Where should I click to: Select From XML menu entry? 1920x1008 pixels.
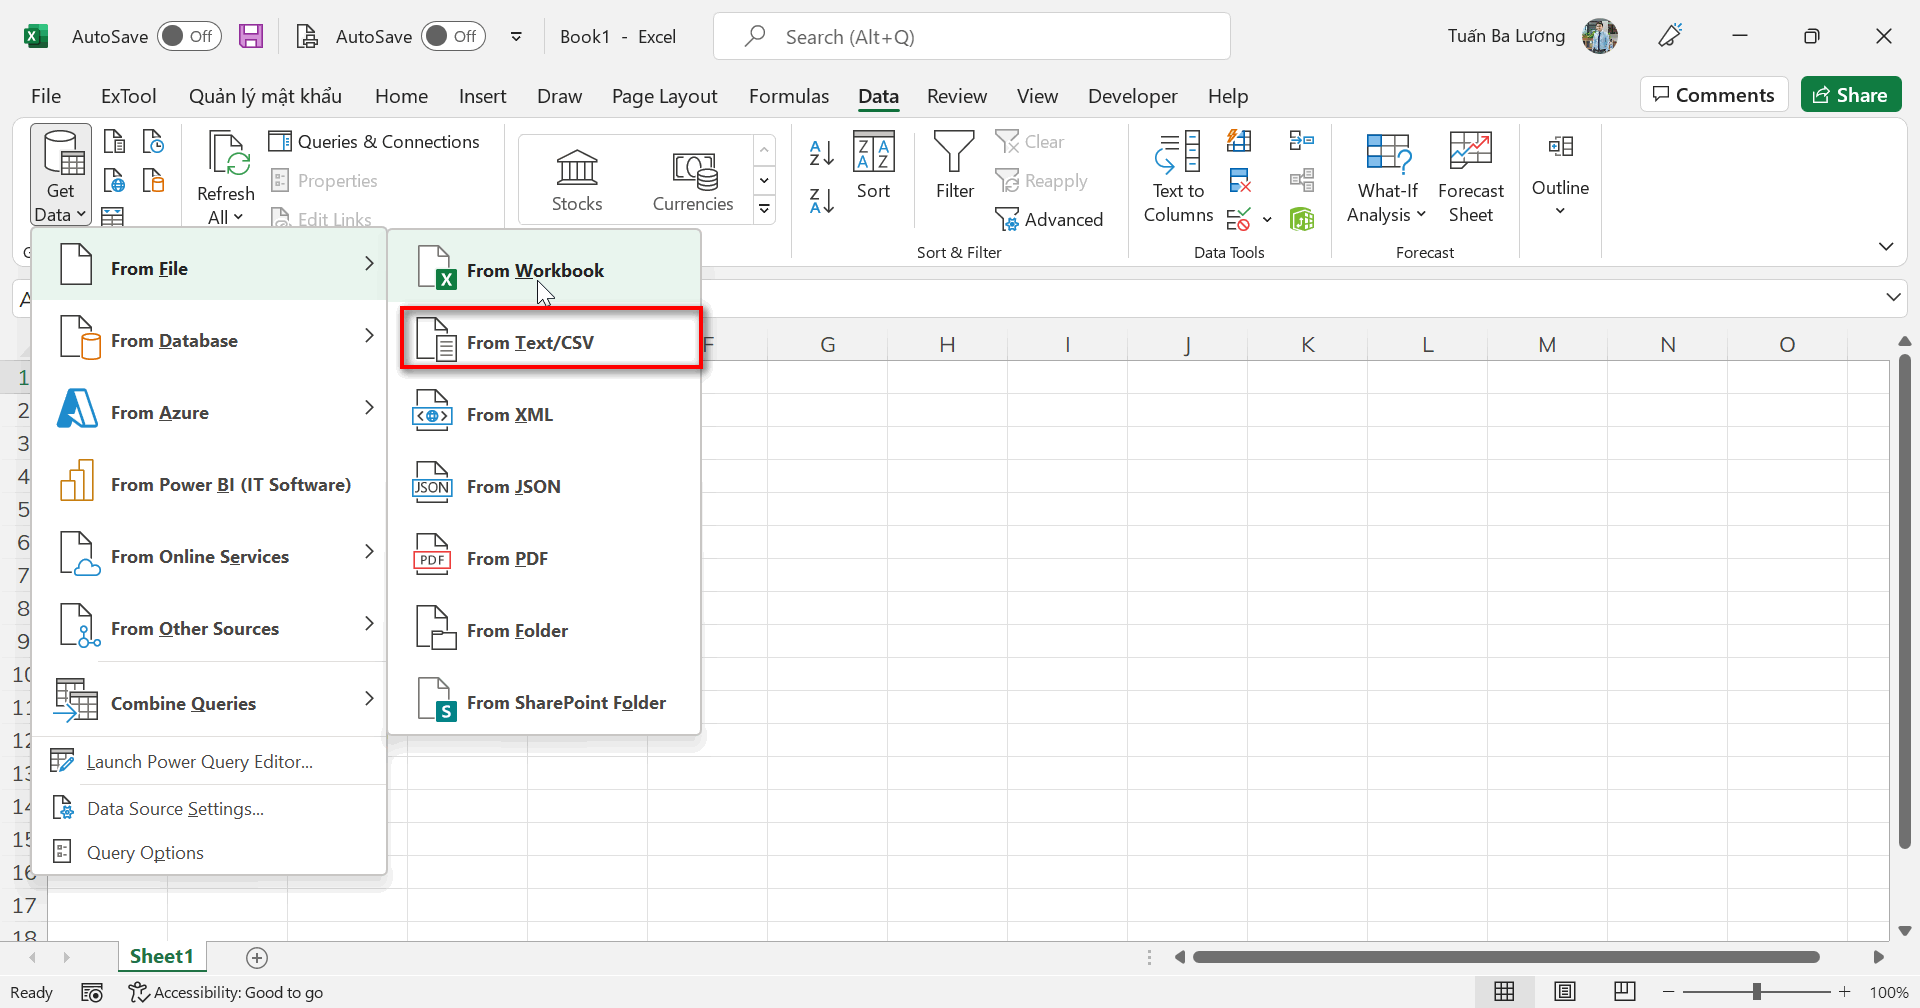545,414
